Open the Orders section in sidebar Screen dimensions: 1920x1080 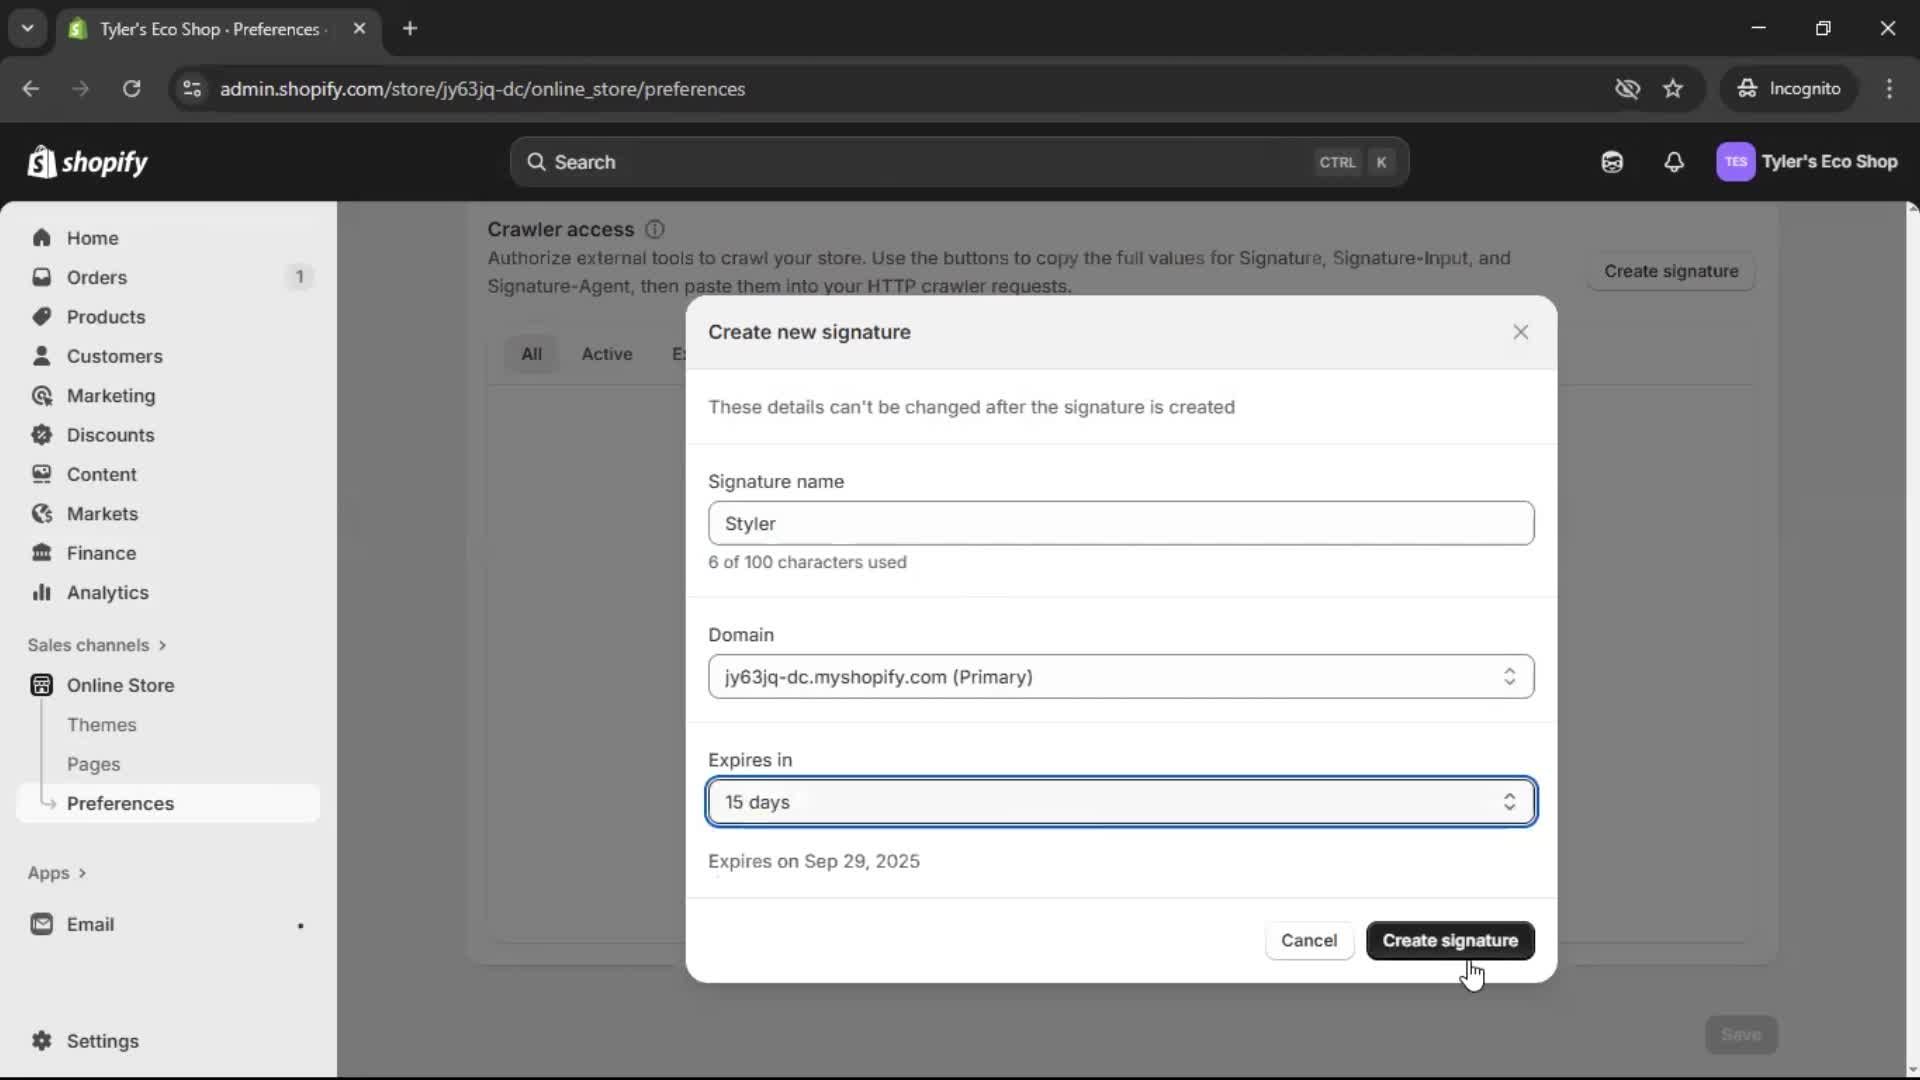[97, 277]
